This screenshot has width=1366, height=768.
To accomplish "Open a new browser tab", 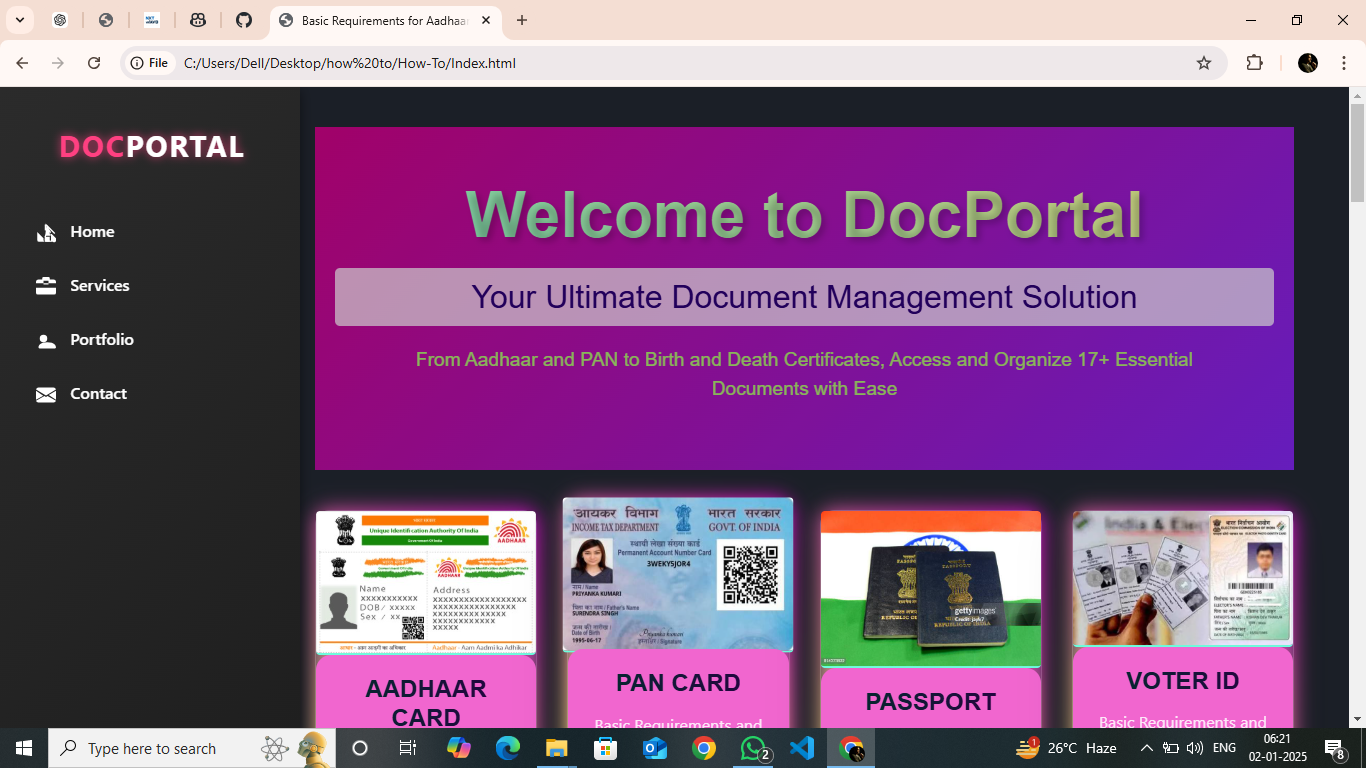I will pos(521,20).
